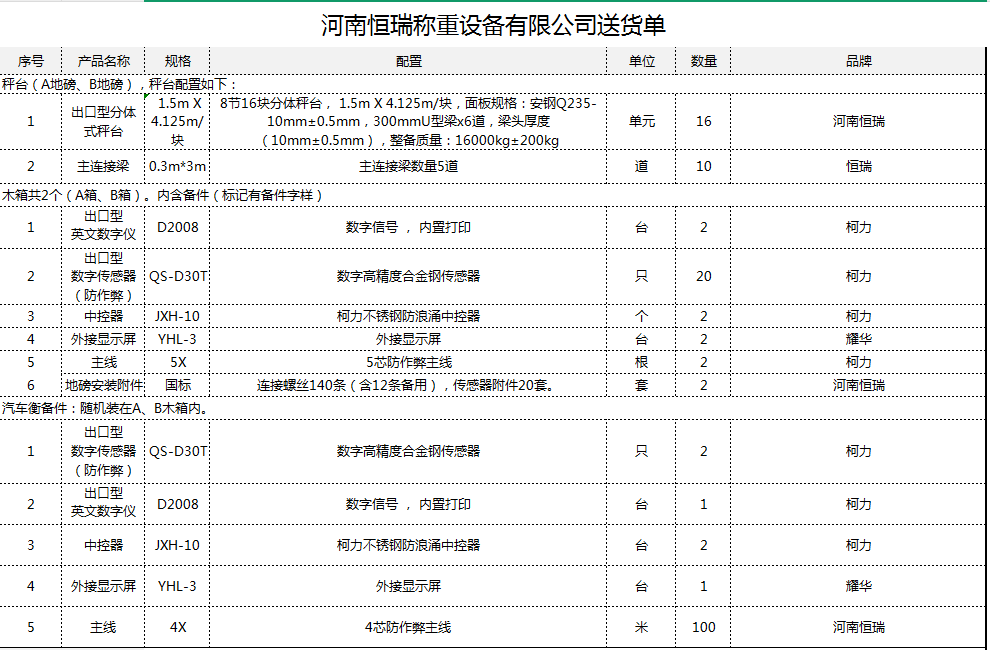Click the unit cell containing 米
The height and width of the screenshot is (650, 990).
pos(642,627)
